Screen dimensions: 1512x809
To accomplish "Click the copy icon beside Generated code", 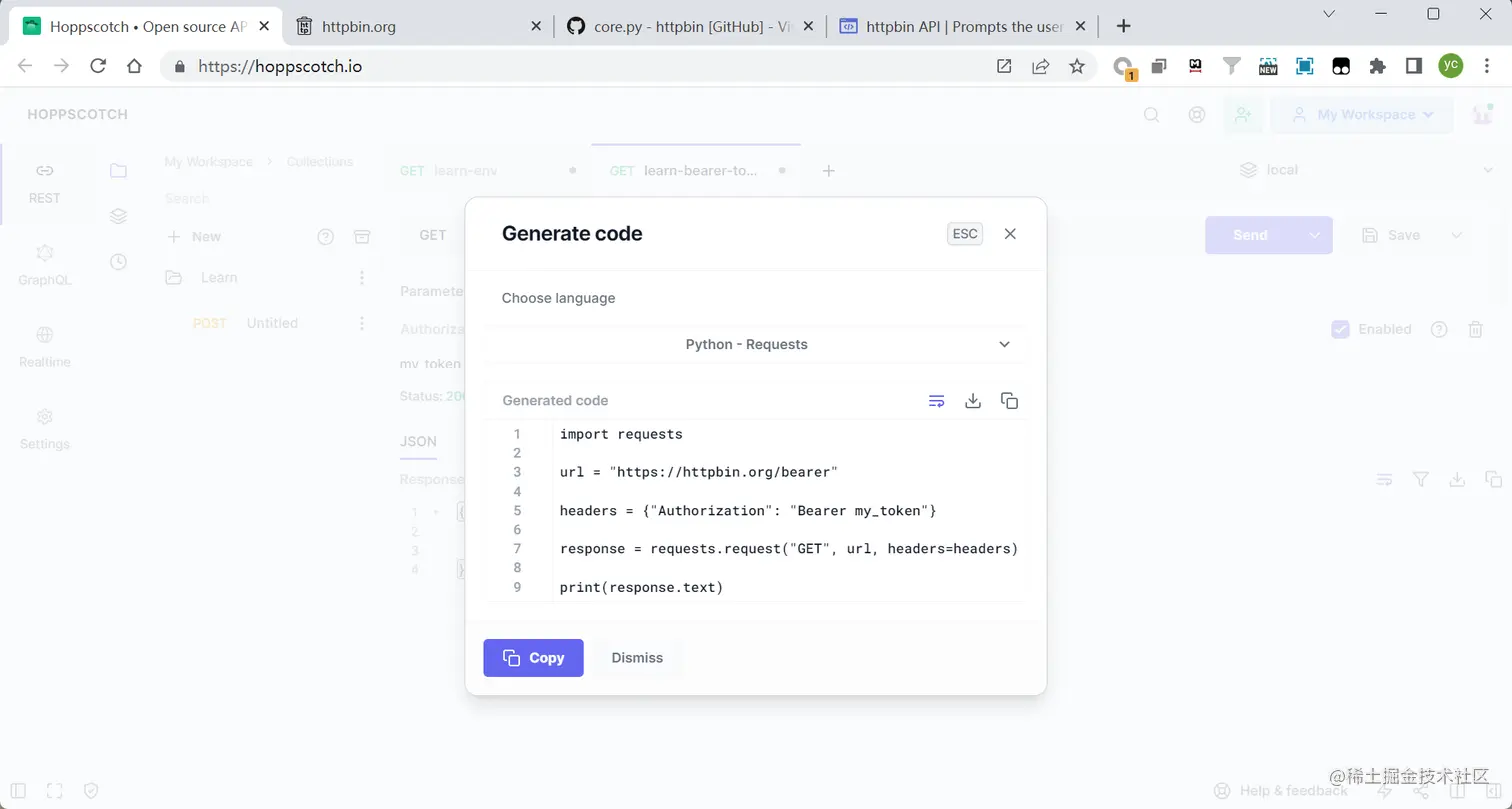I will tap(1009, 401).
